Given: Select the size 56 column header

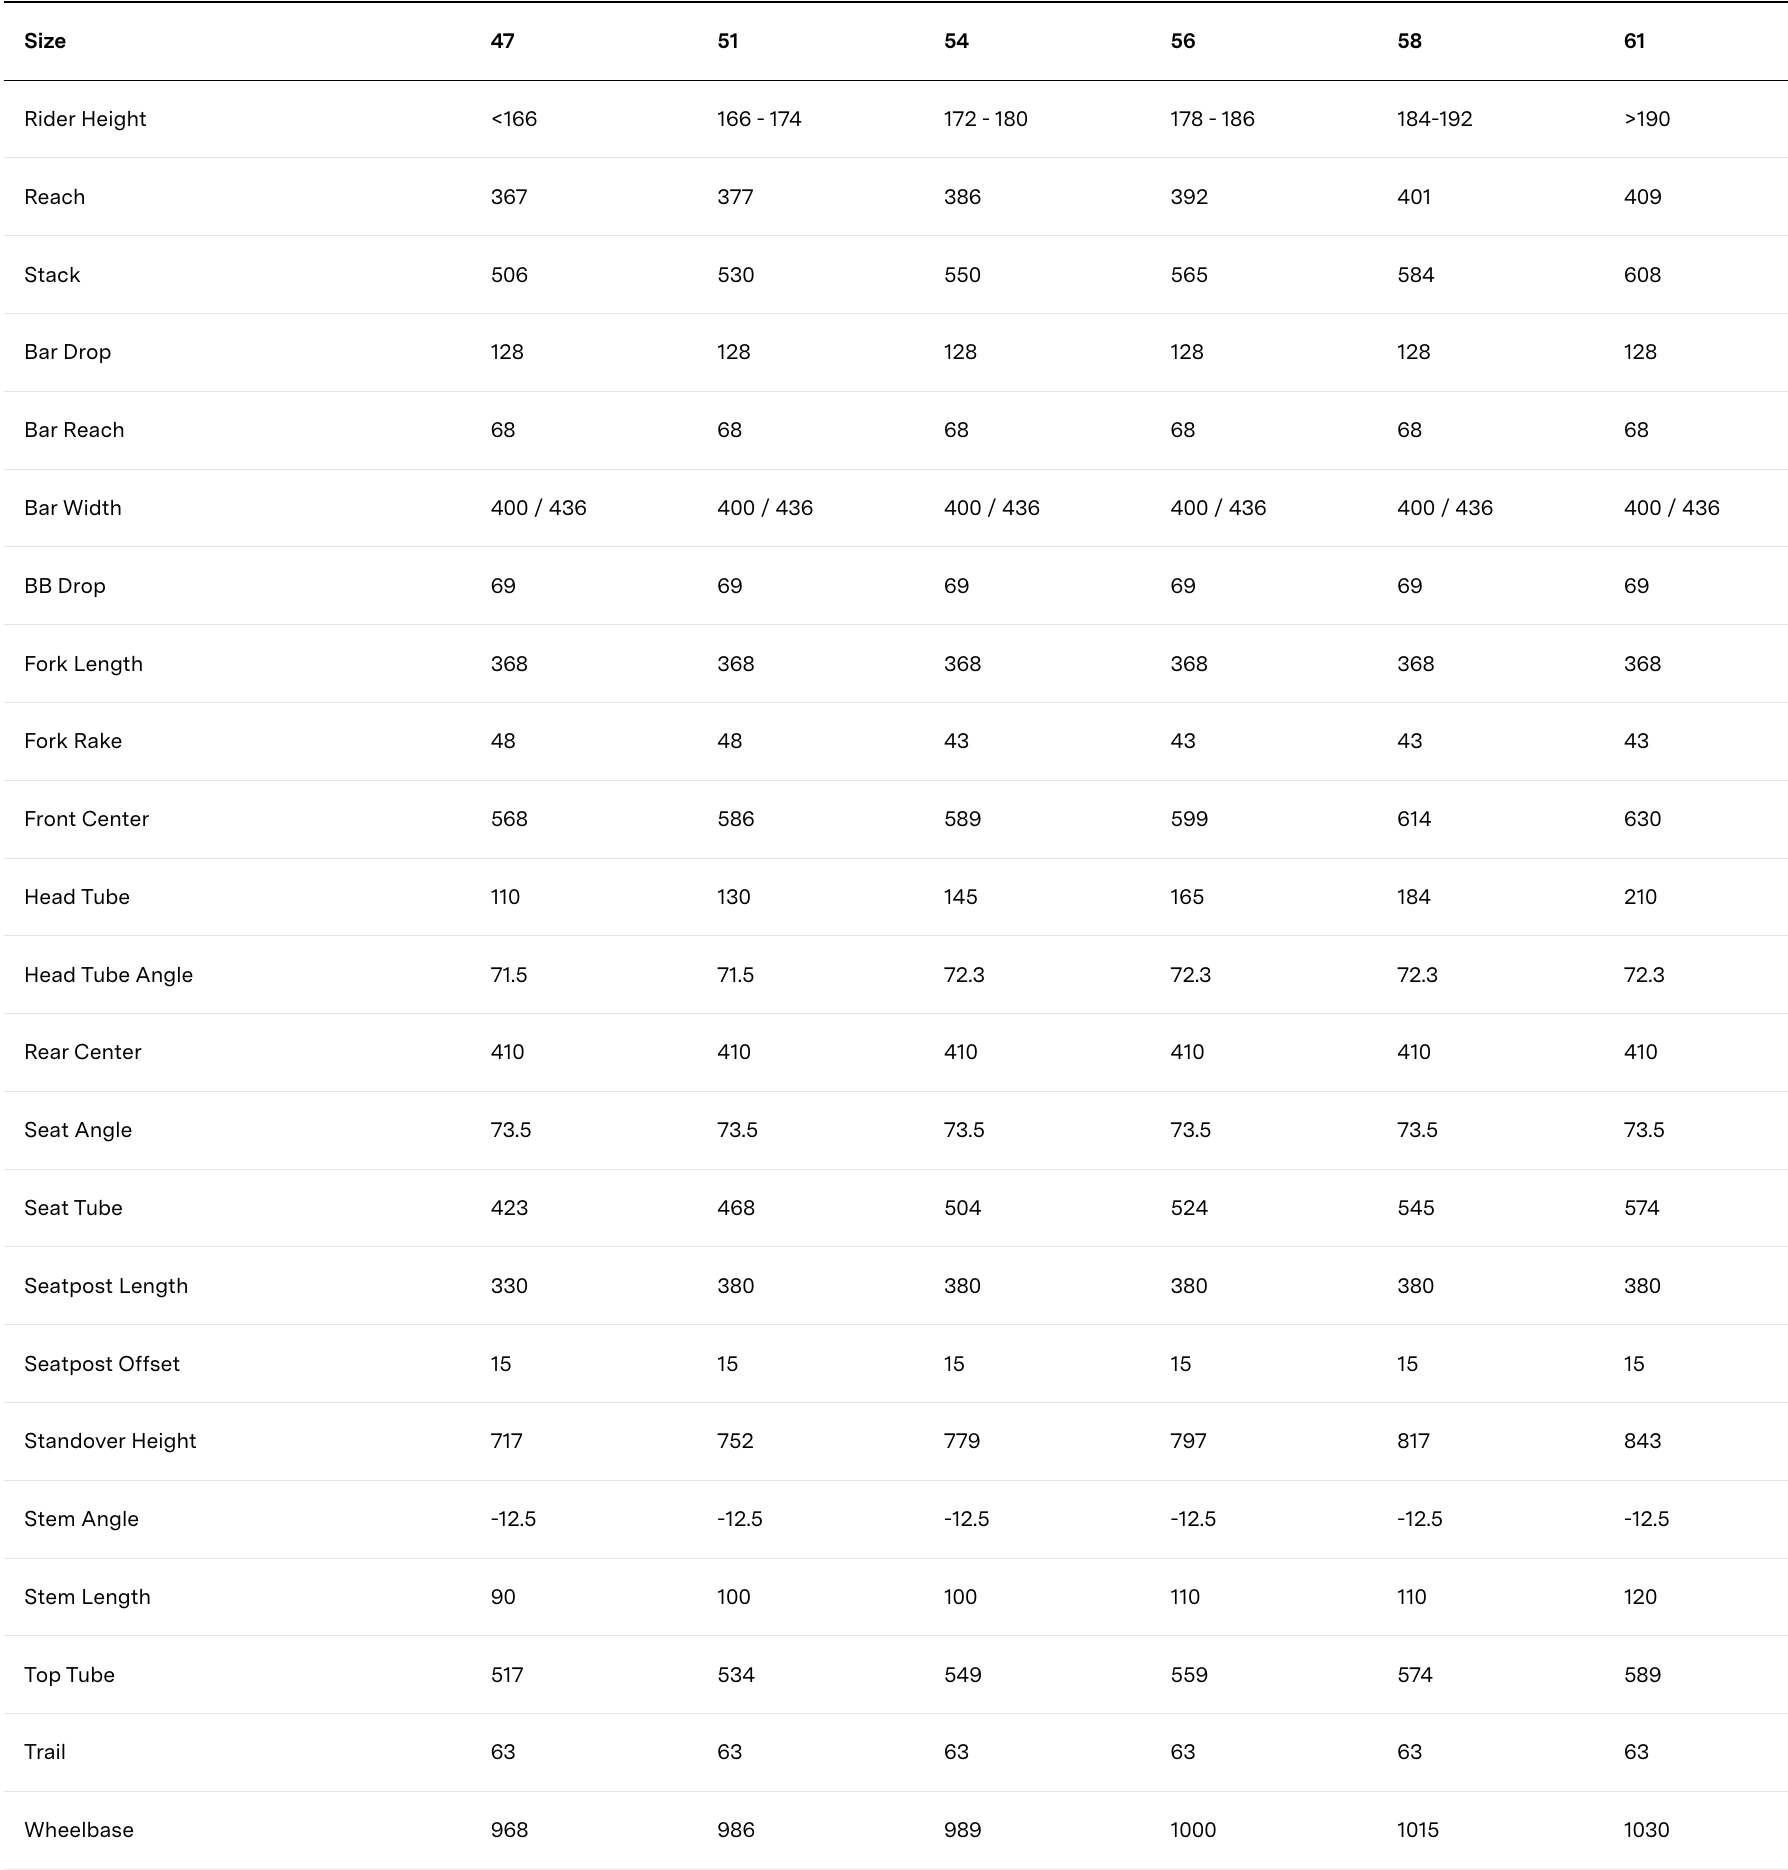Looking at the screenshot, I should tap(1182, 41).
